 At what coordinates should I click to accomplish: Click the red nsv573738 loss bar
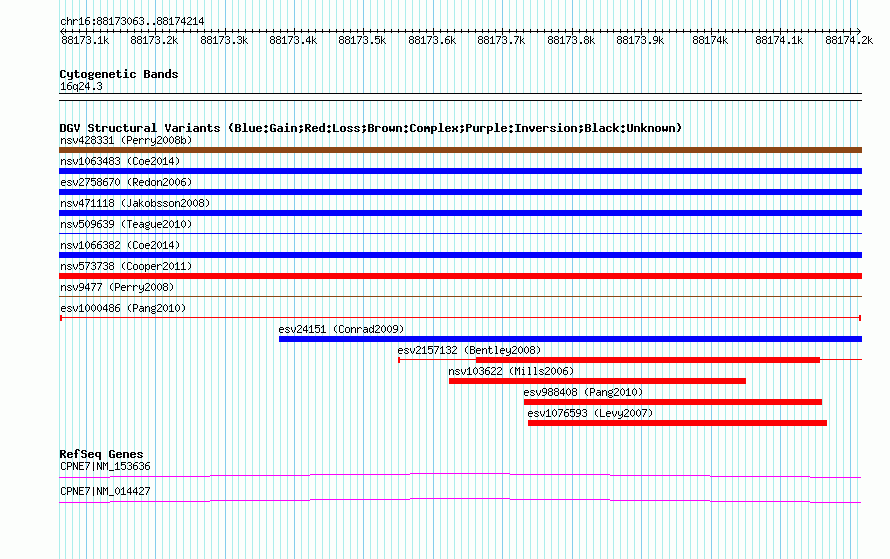(x=460, y=276)
